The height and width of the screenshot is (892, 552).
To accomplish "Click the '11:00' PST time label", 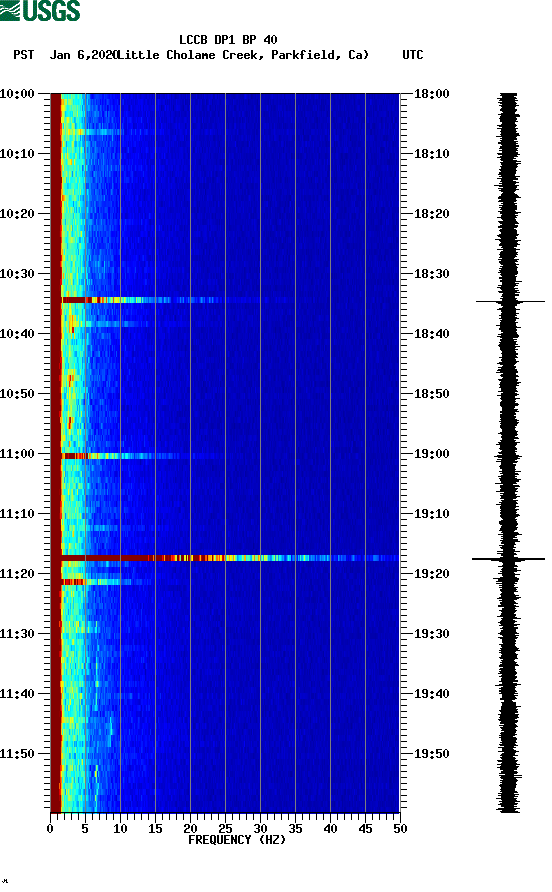I will click(18, 453).
